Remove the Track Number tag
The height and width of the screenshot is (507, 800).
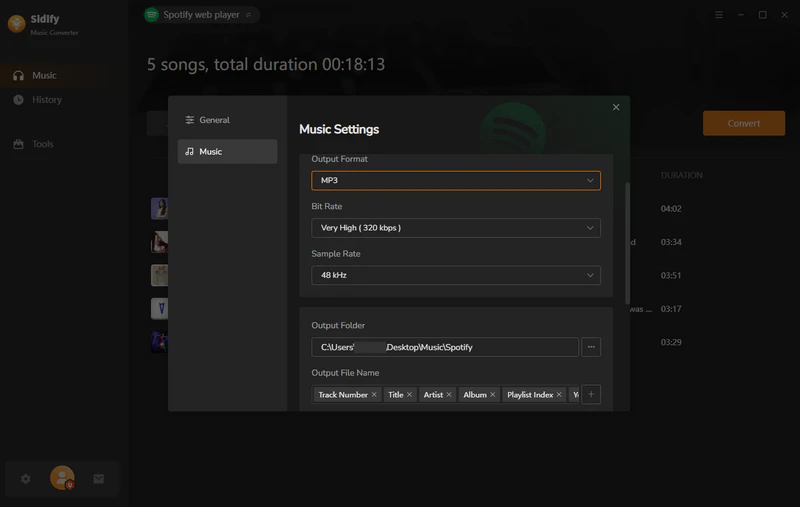click(374, 395)
